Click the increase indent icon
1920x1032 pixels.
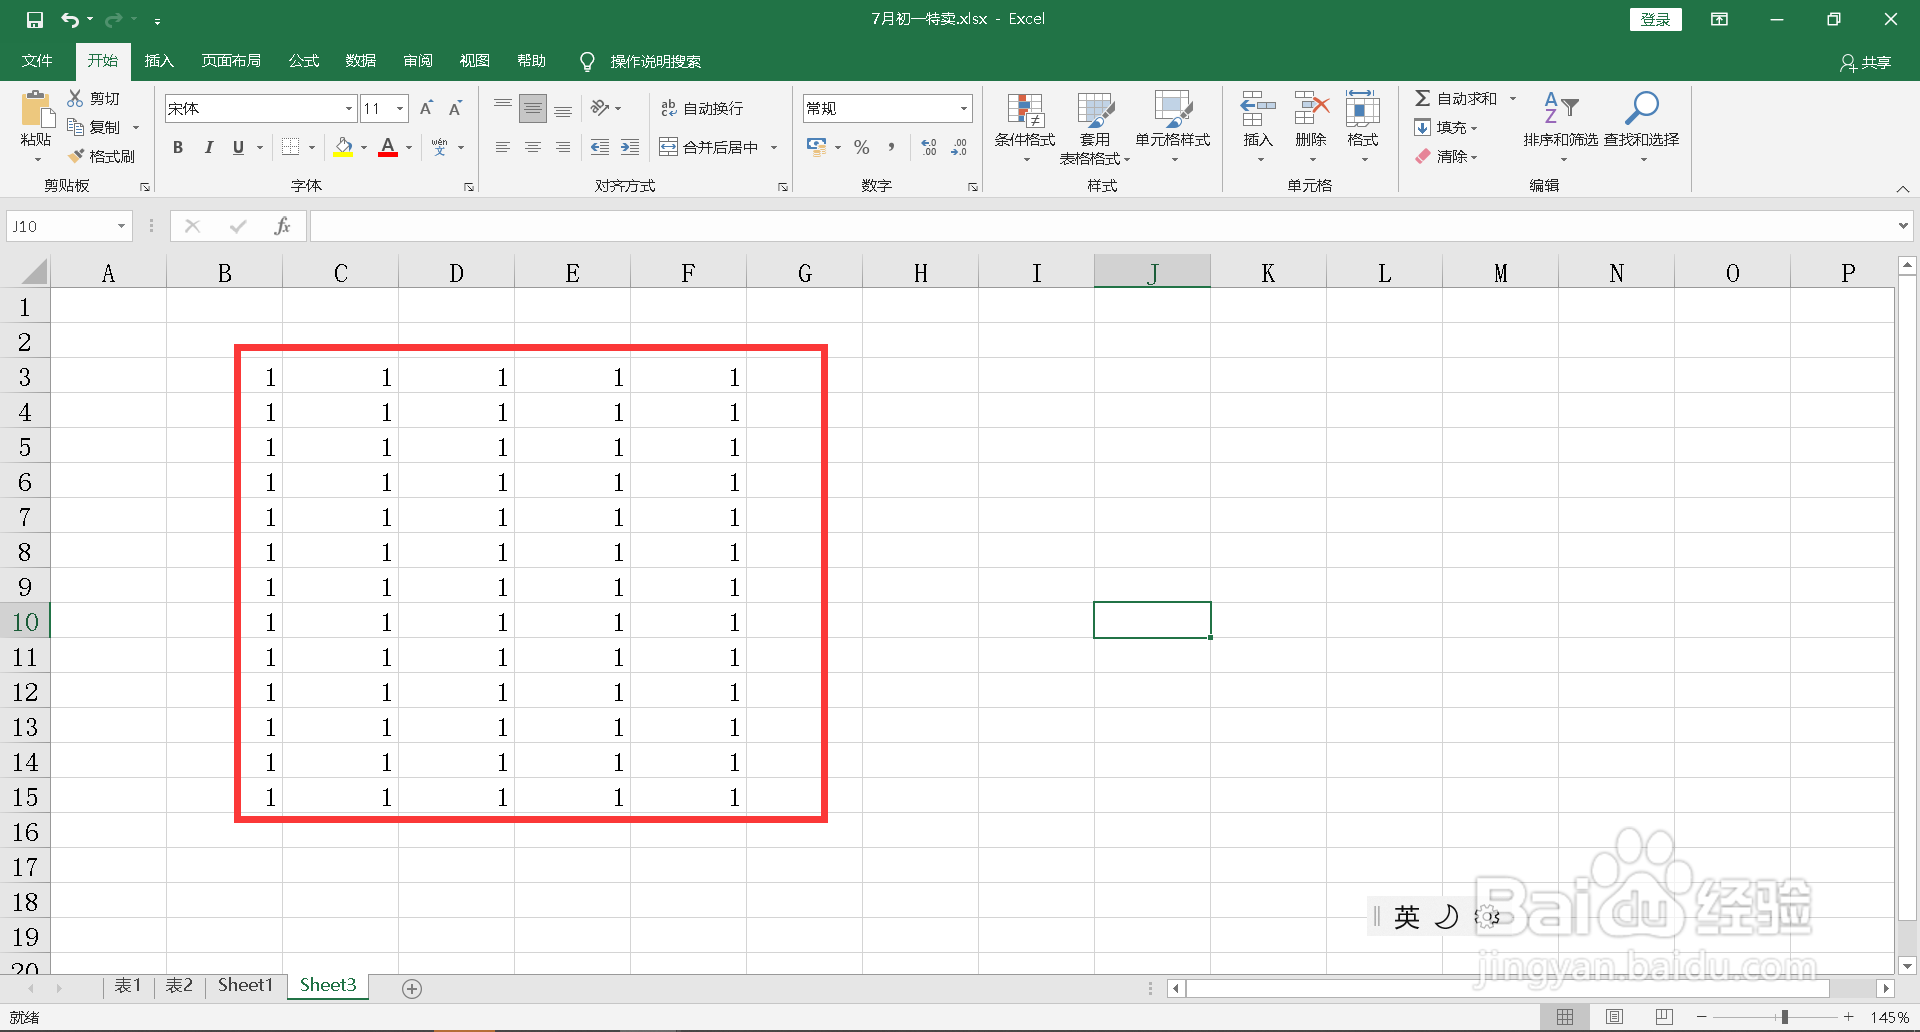[630, 147]
